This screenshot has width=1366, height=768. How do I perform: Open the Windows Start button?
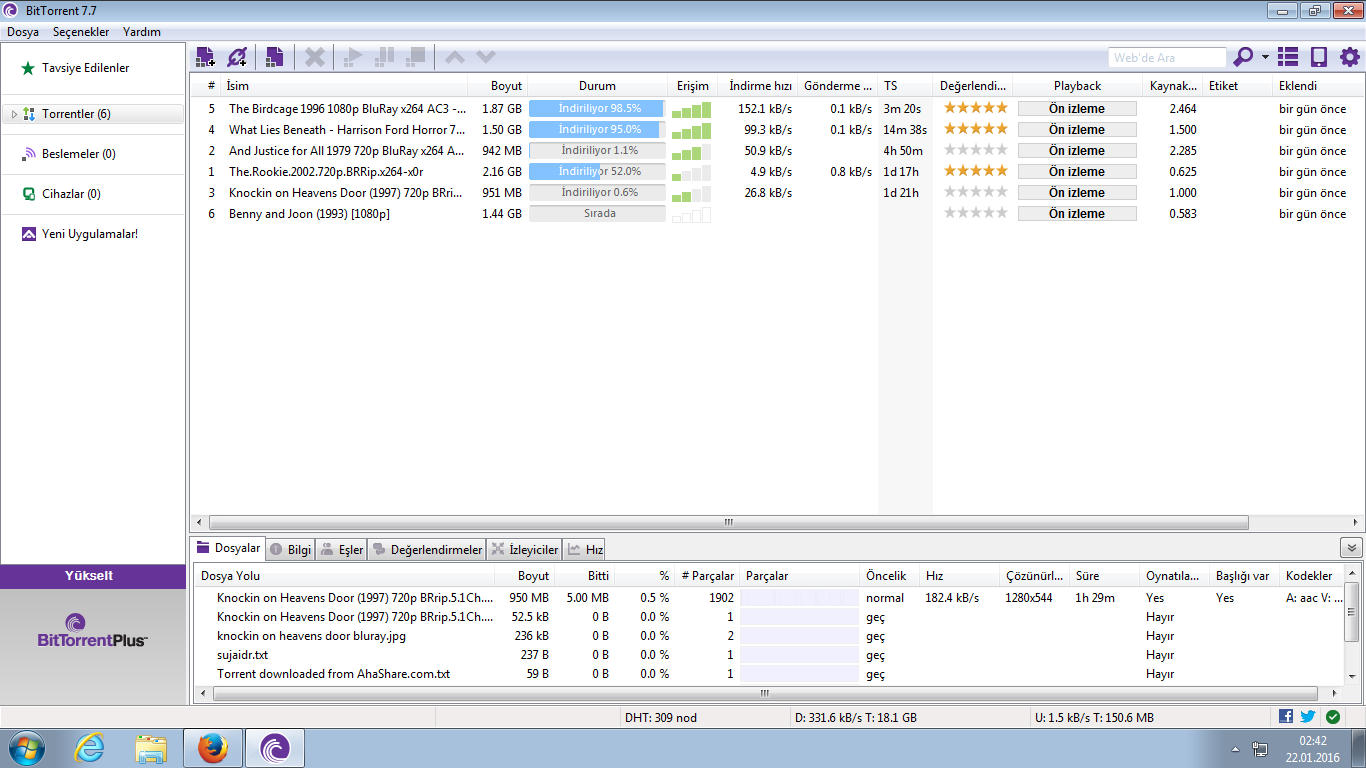point(26,748)
